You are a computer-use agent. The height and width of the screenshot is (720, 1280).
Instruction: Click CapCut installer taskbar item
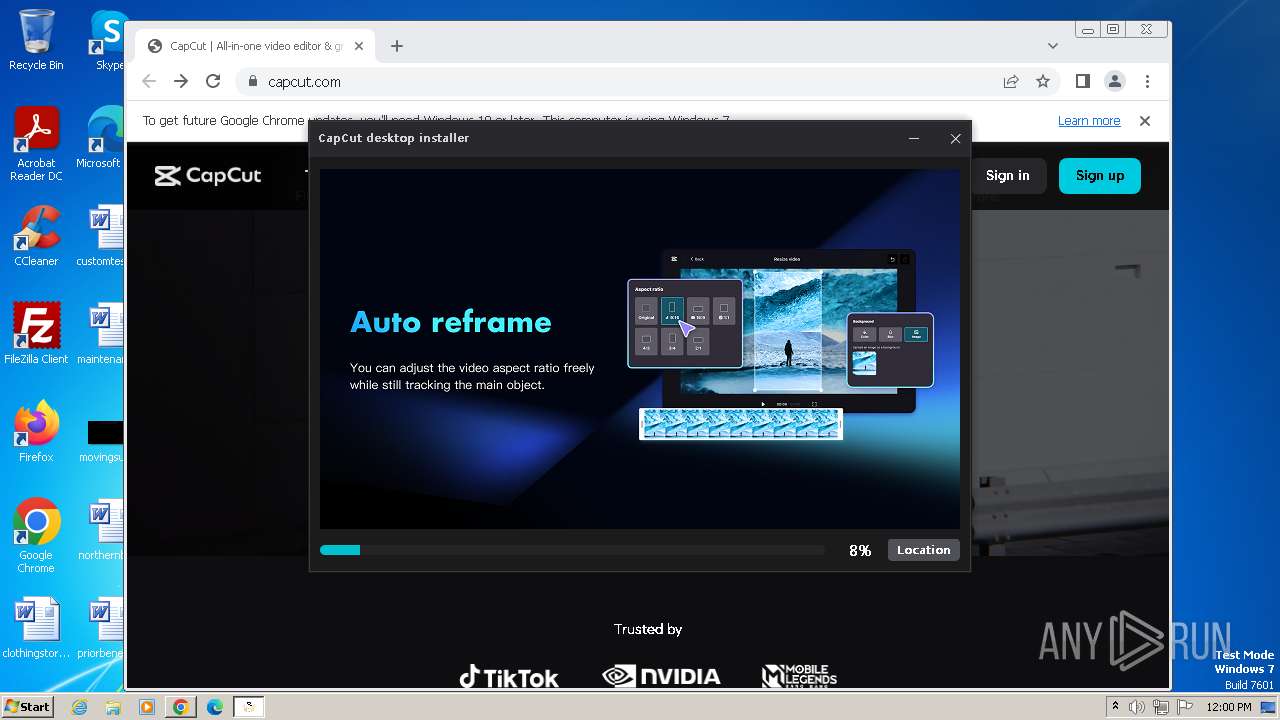(249, 707)
